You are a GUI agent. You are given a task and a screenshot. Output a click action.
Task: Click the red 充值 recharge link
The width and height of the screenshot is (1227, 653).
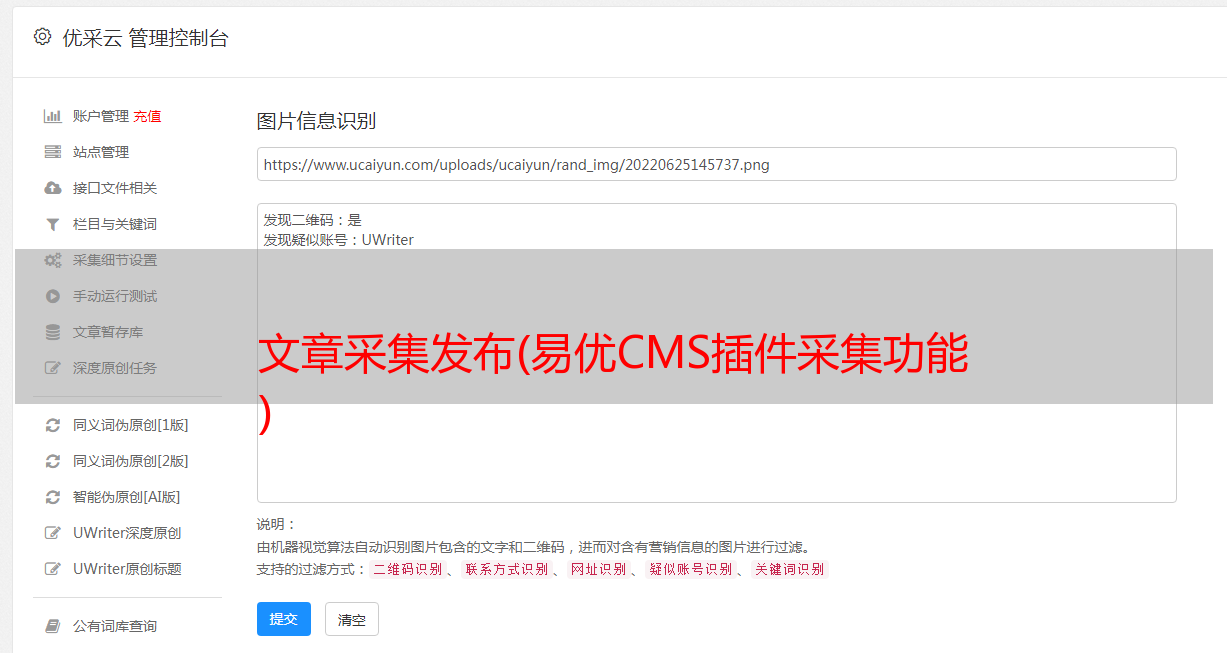tap(147, 116)
